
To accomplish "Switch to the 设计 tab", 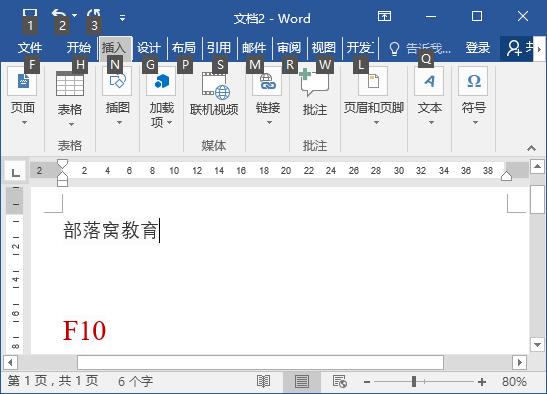I will (149, 47).
